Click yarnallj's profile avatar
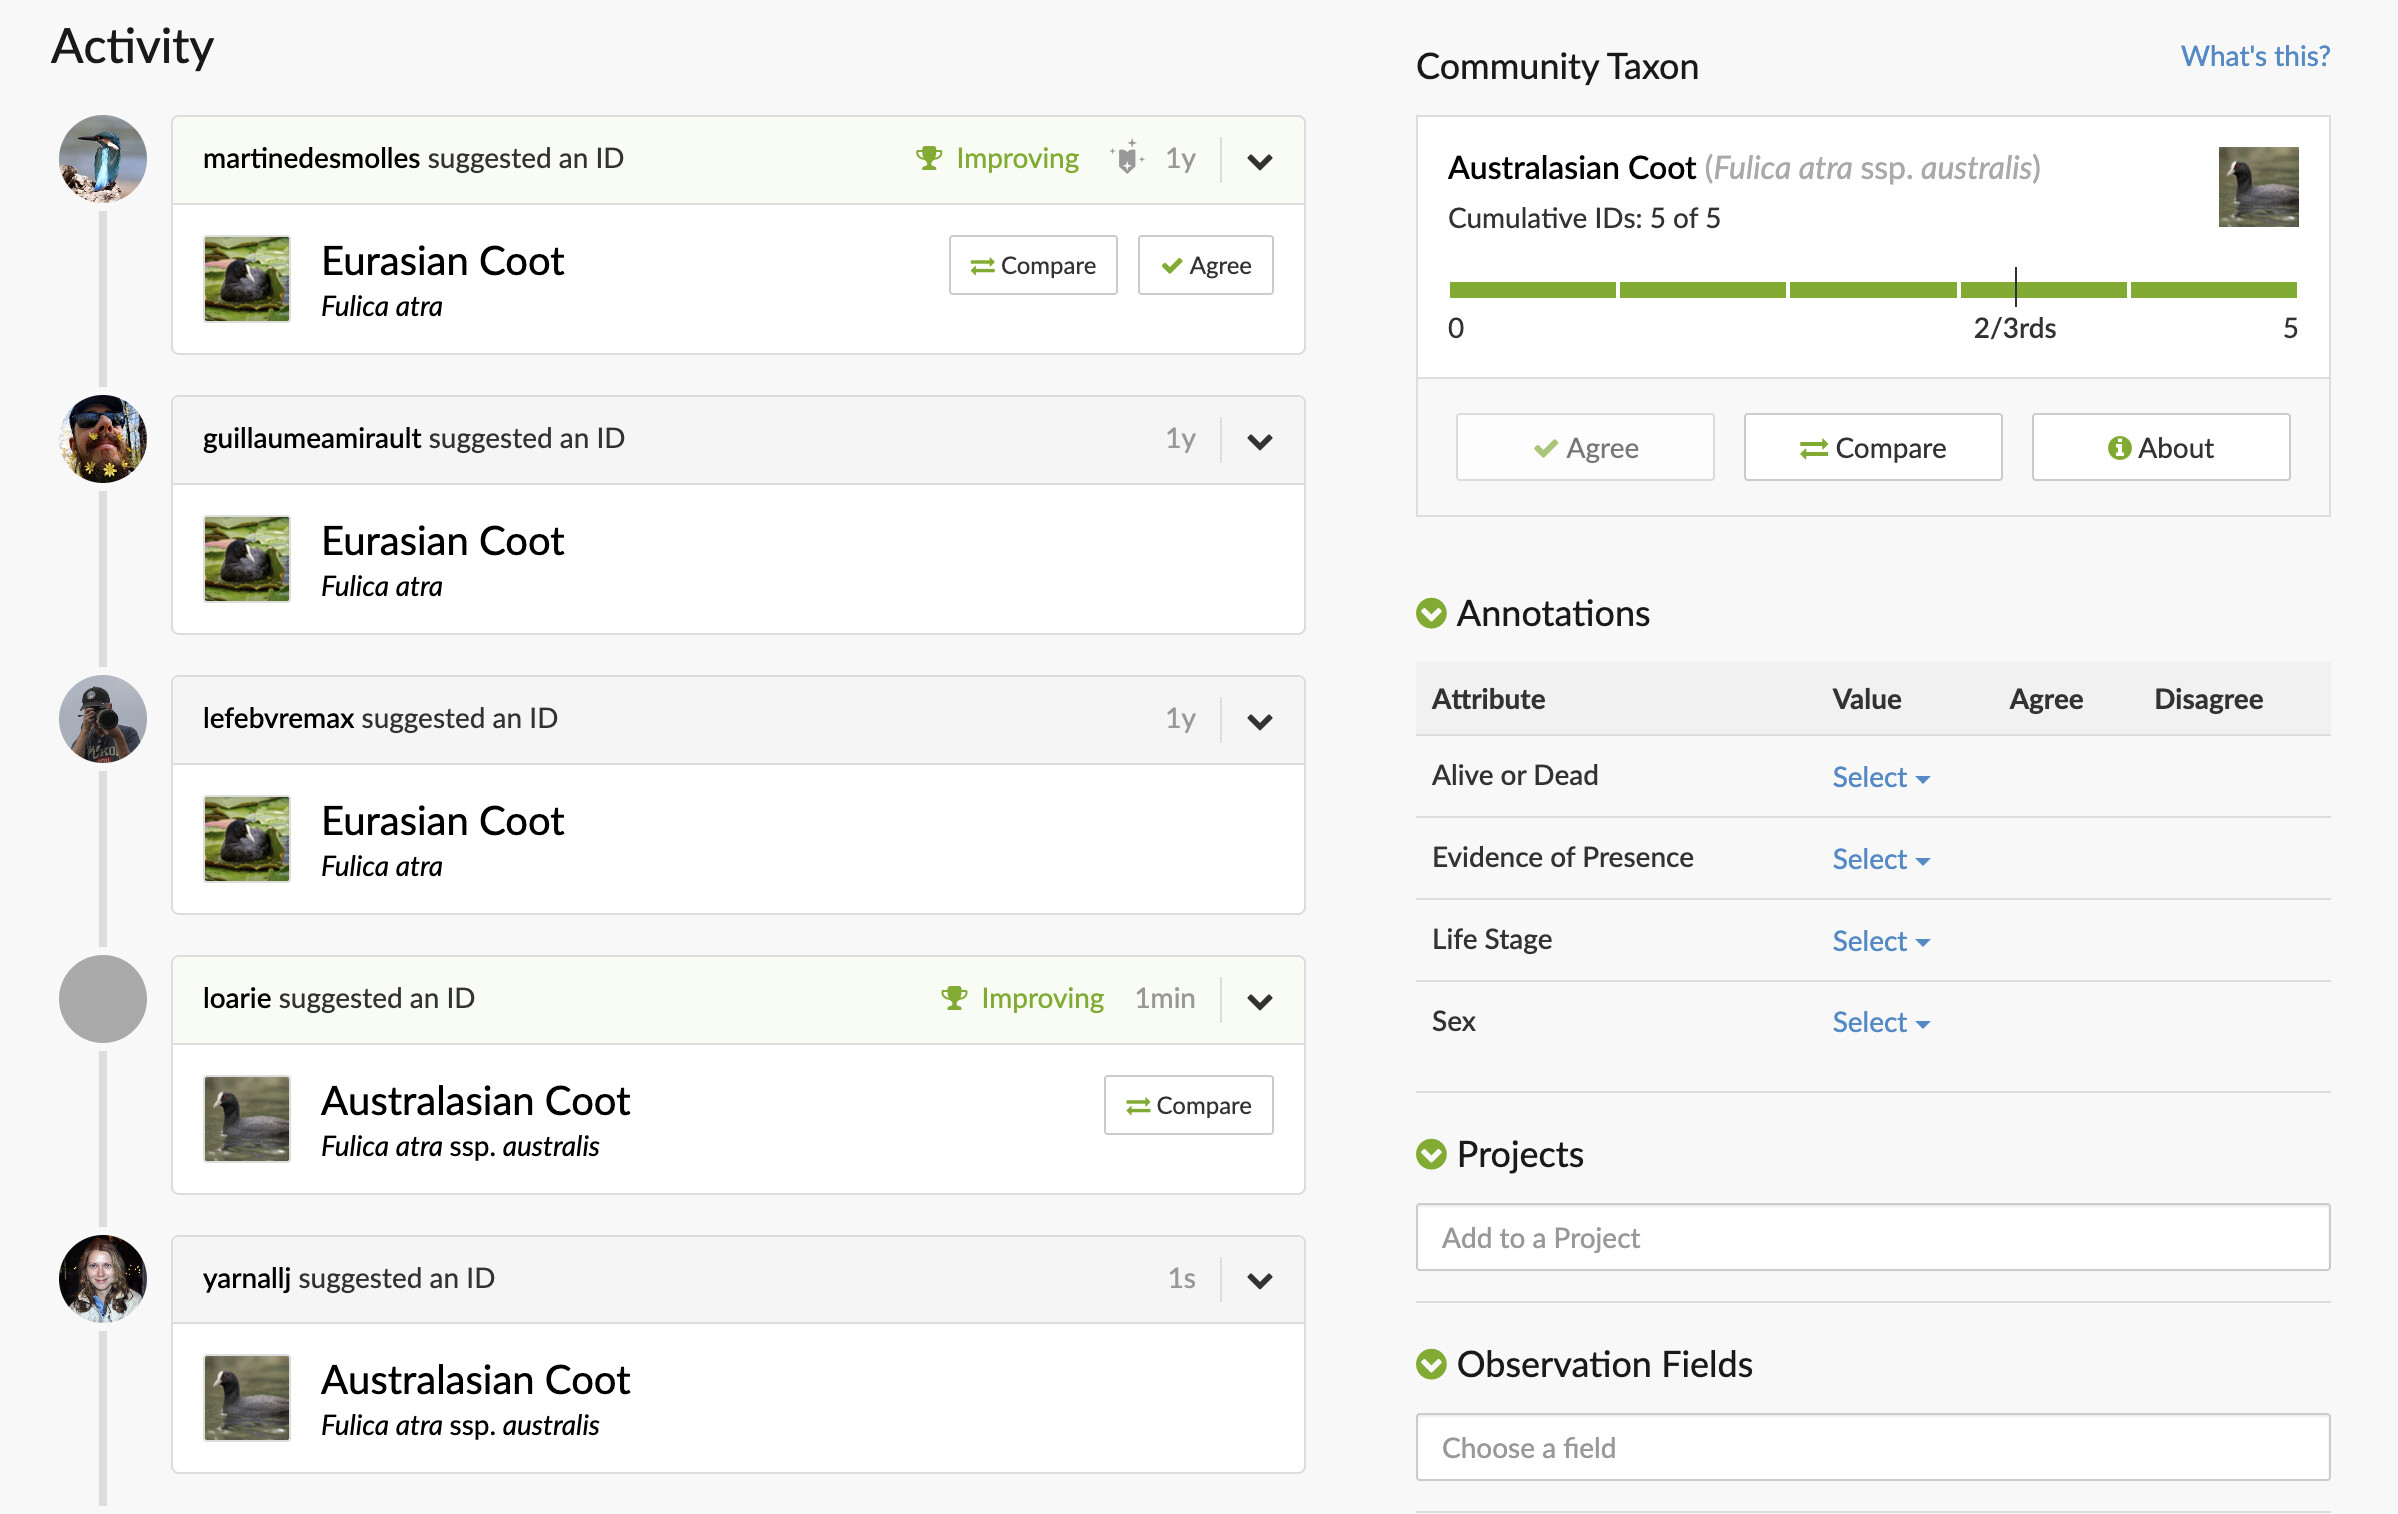Image resolution: width=2398 pixels, height=1514 pixels. pyautogui.click(x=102, y=1279)
